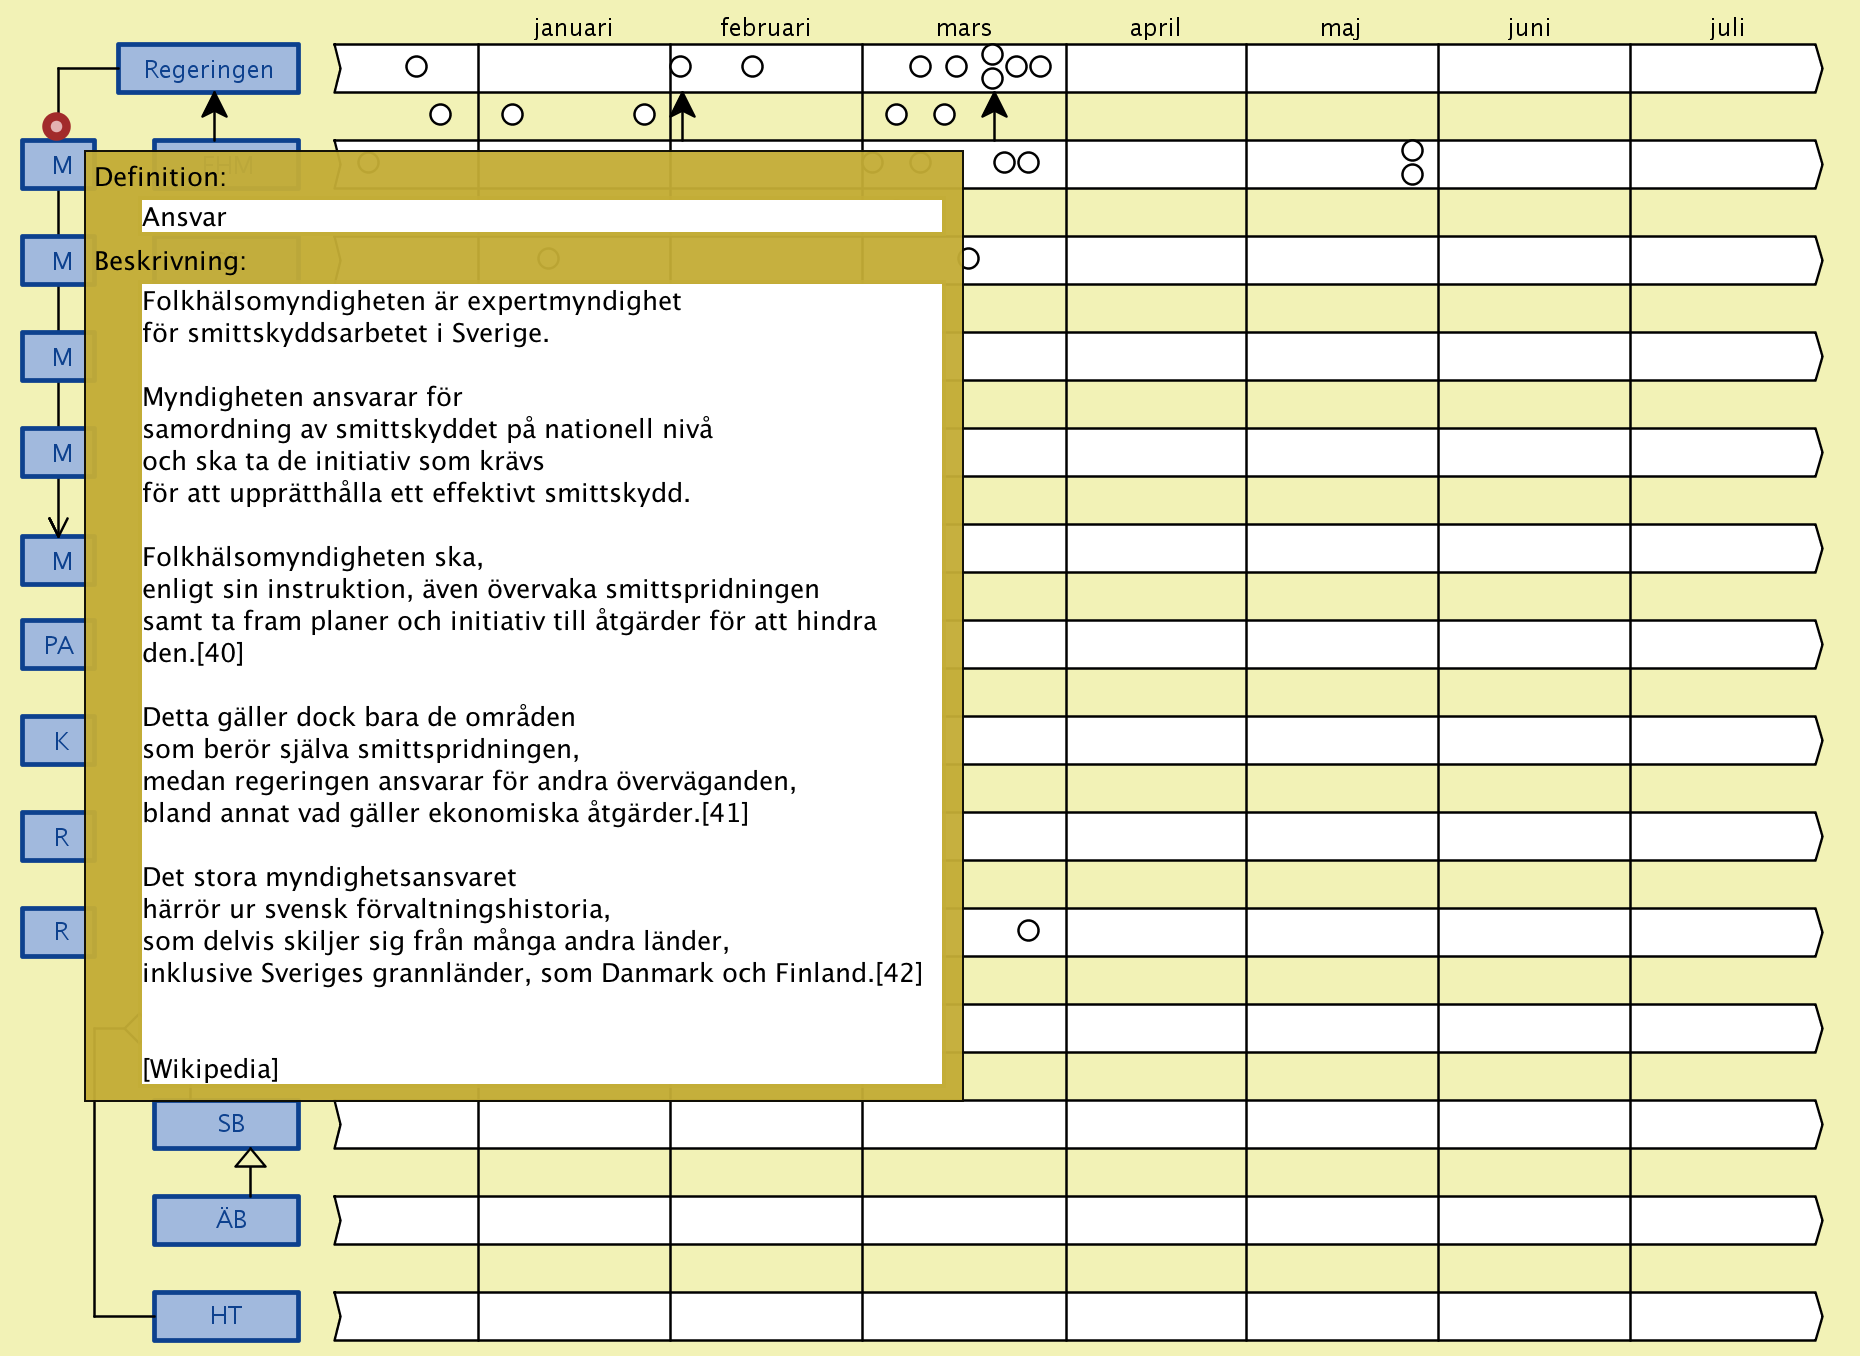Click the first event circle in the Regeringen row

[x=416, y=67]
